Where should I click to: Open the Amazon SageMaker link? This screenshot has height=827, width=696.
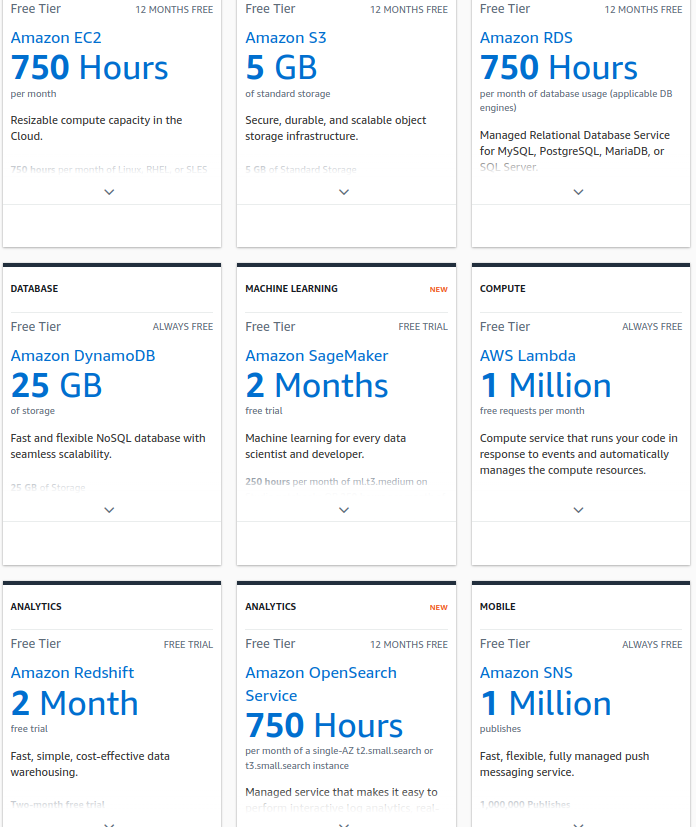[317, 356]
